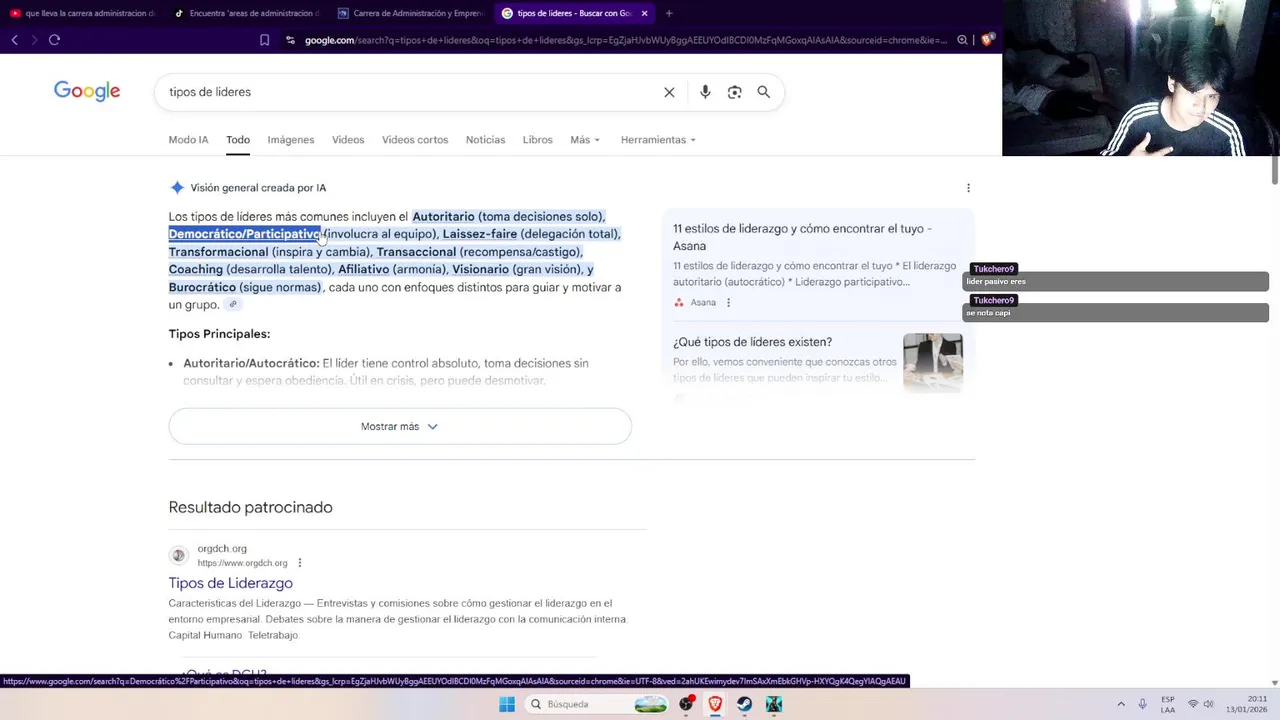This screenshot has width=1280, height=720.
Task: Click the 'Transformacional' highlighted term
Action: pyautogui.click(x=218, y=252)
